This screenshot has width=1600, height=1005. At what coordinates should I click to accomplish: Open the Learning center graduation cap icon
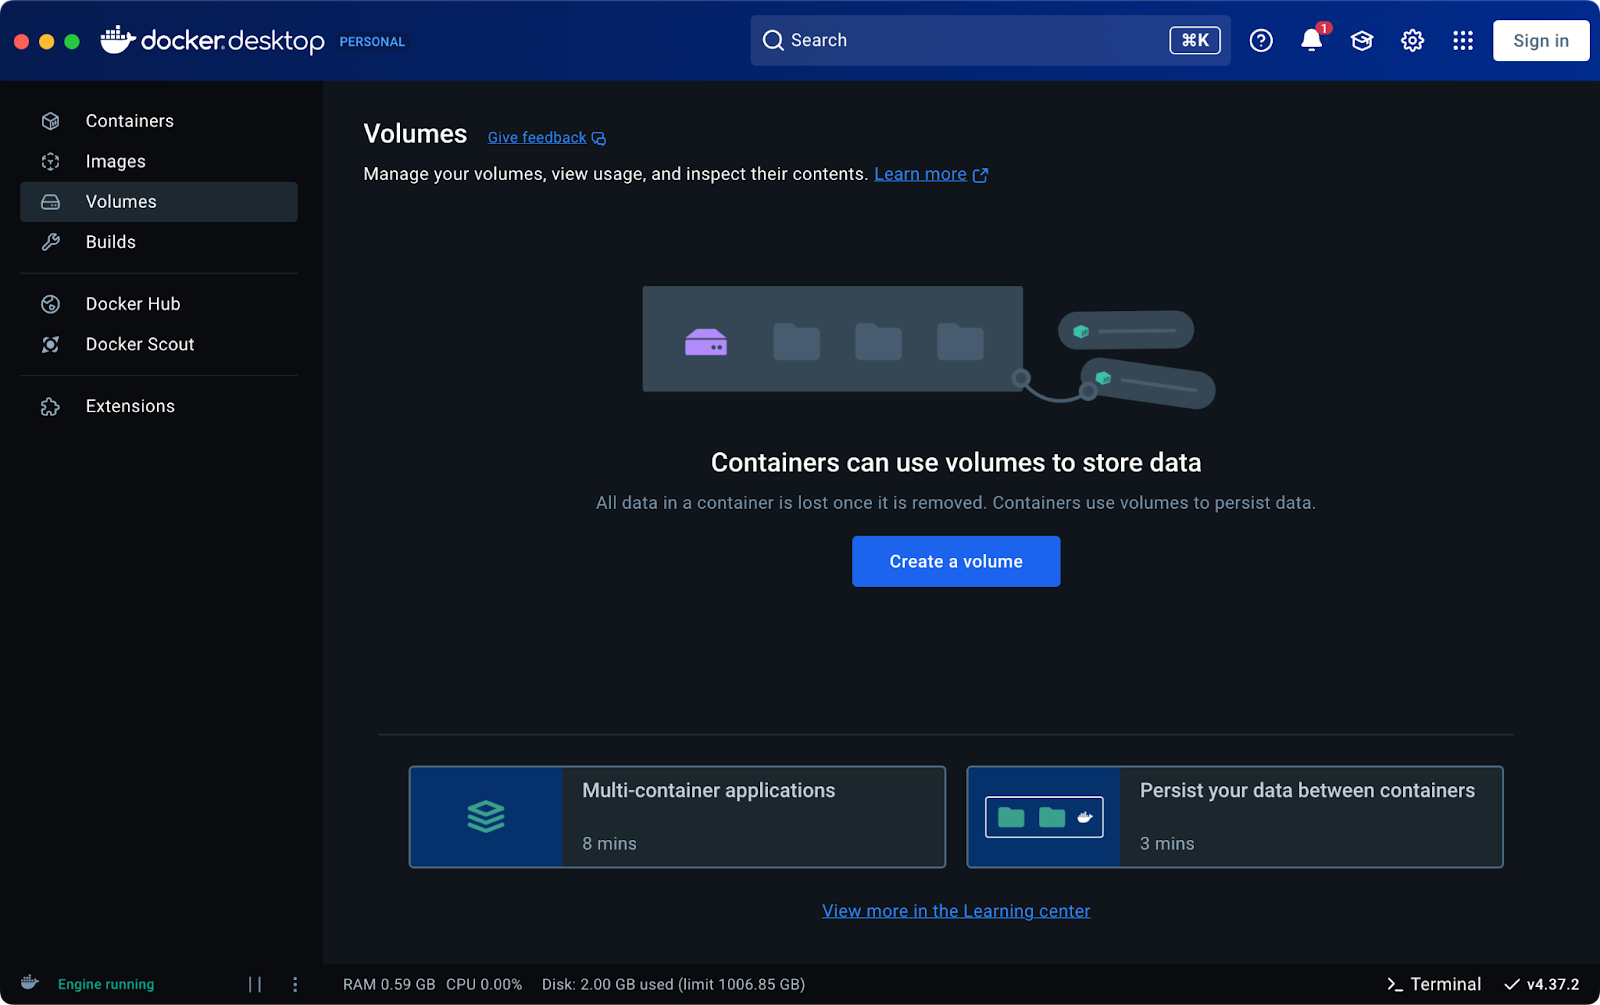tap(1362, 41)
